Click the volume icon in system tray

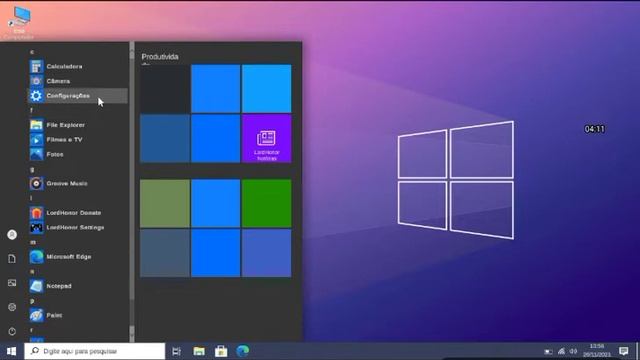573,351
